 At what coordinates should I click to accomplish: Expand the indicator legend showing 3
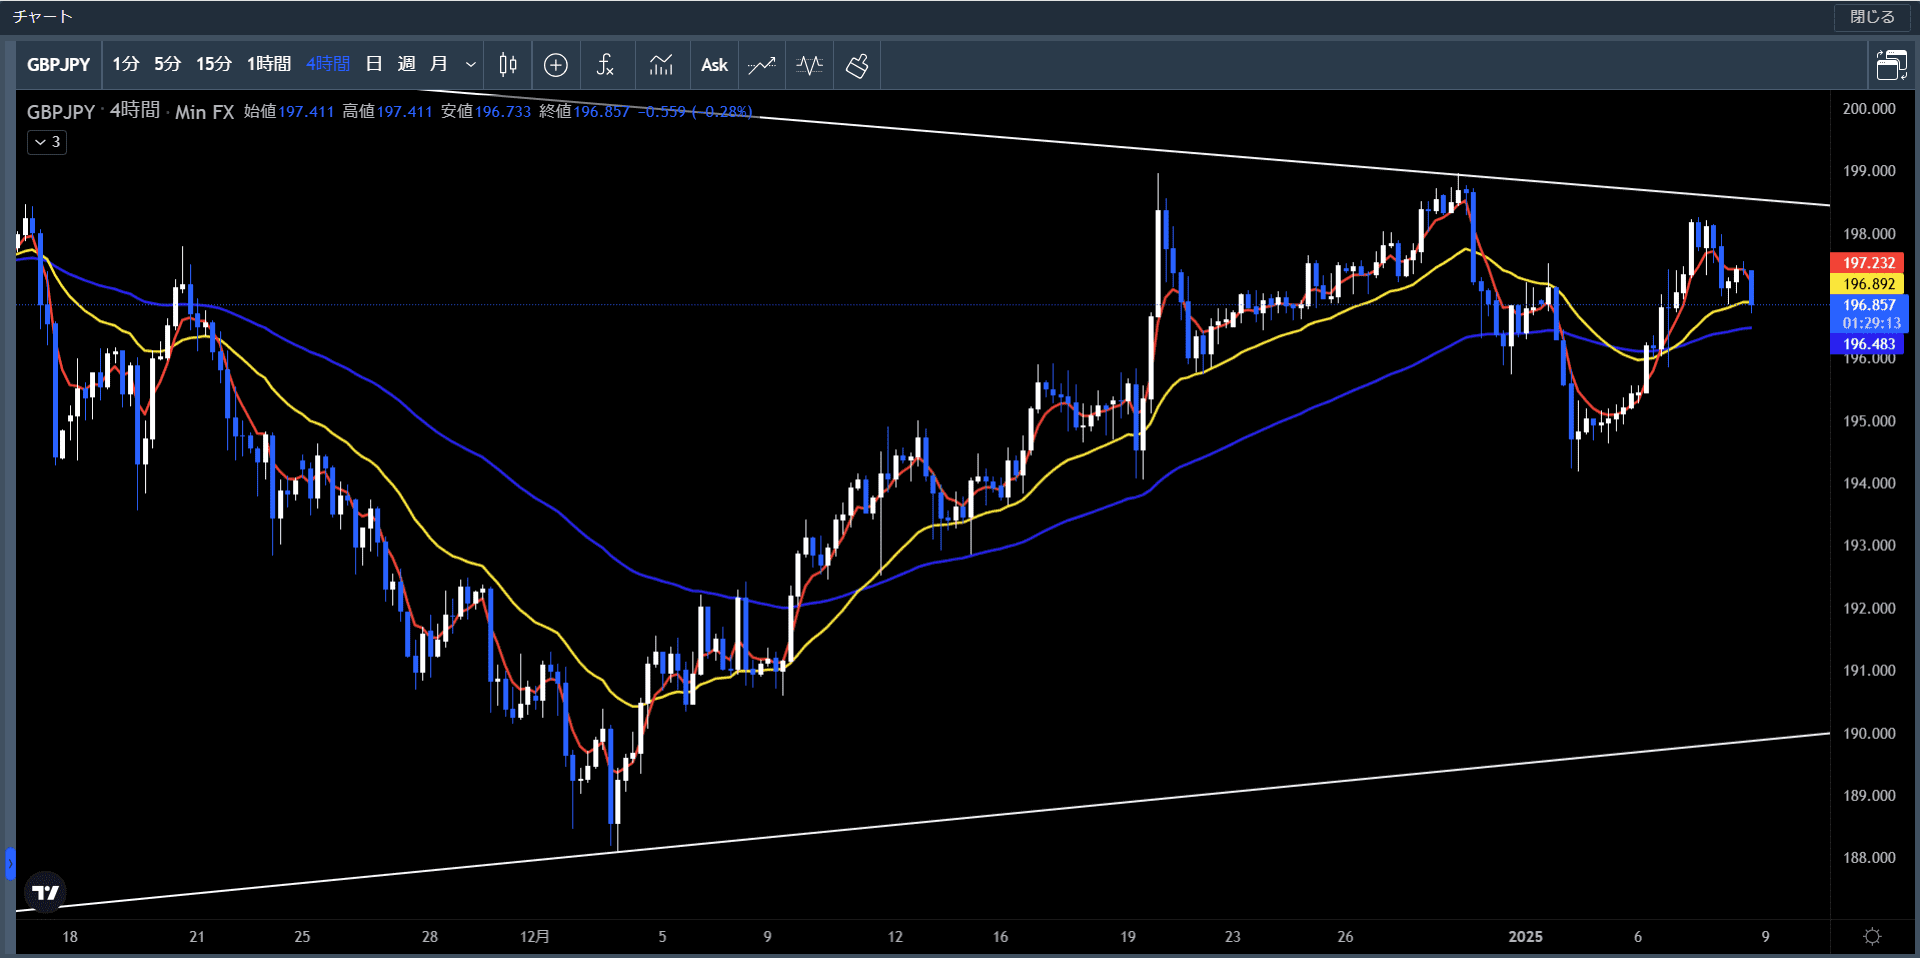pos(47,142)
